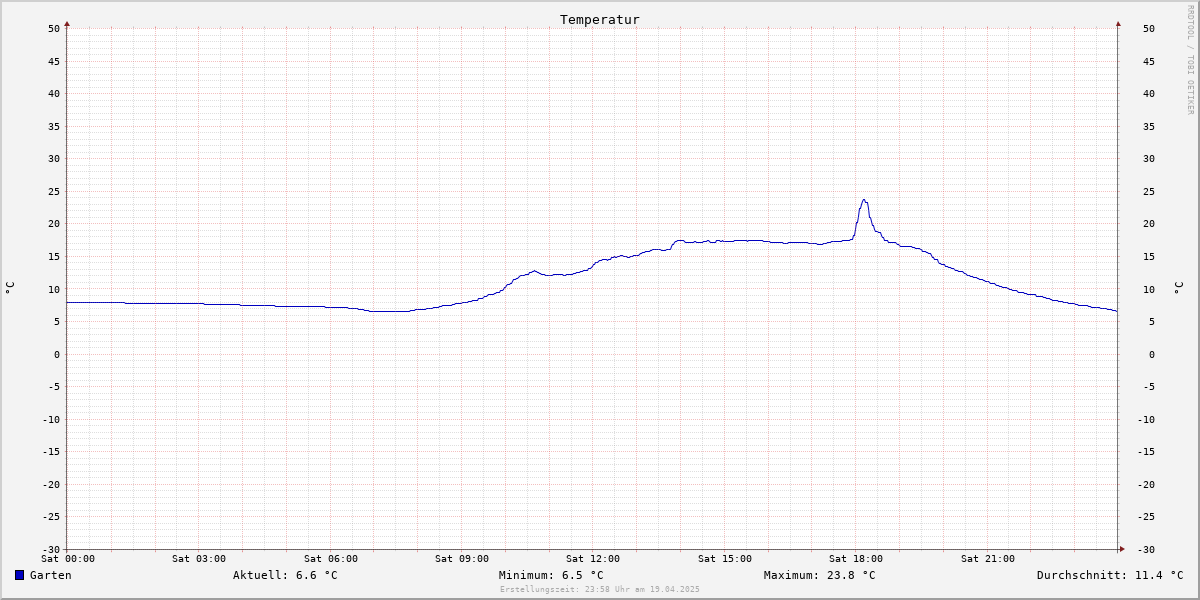This screenshot has height=600, width=1200.
Task: Click the '0' label on the left y-axis
Action: click(x=57, y=355)
